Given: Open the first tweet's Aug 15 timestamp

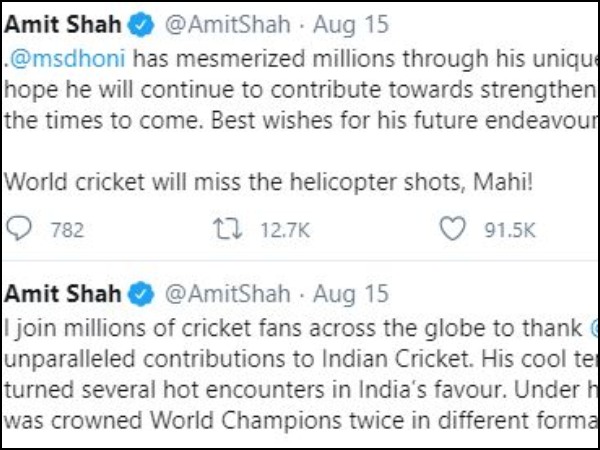Looking at the screenshot, I should tap(351, 25).
